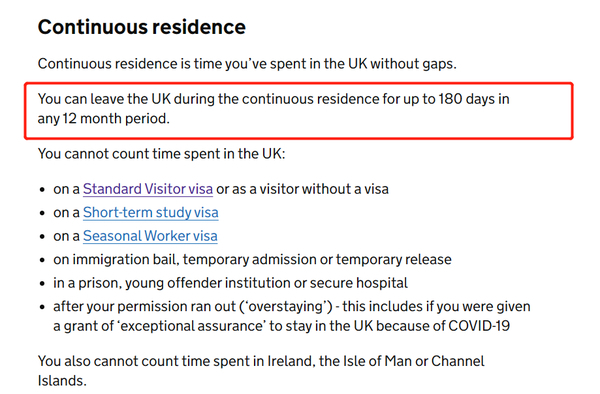Follow the Seasonal Worker visa link
The height and width of the screenshot is (394, 600).
pyautogui.click(x=150, y=236)
